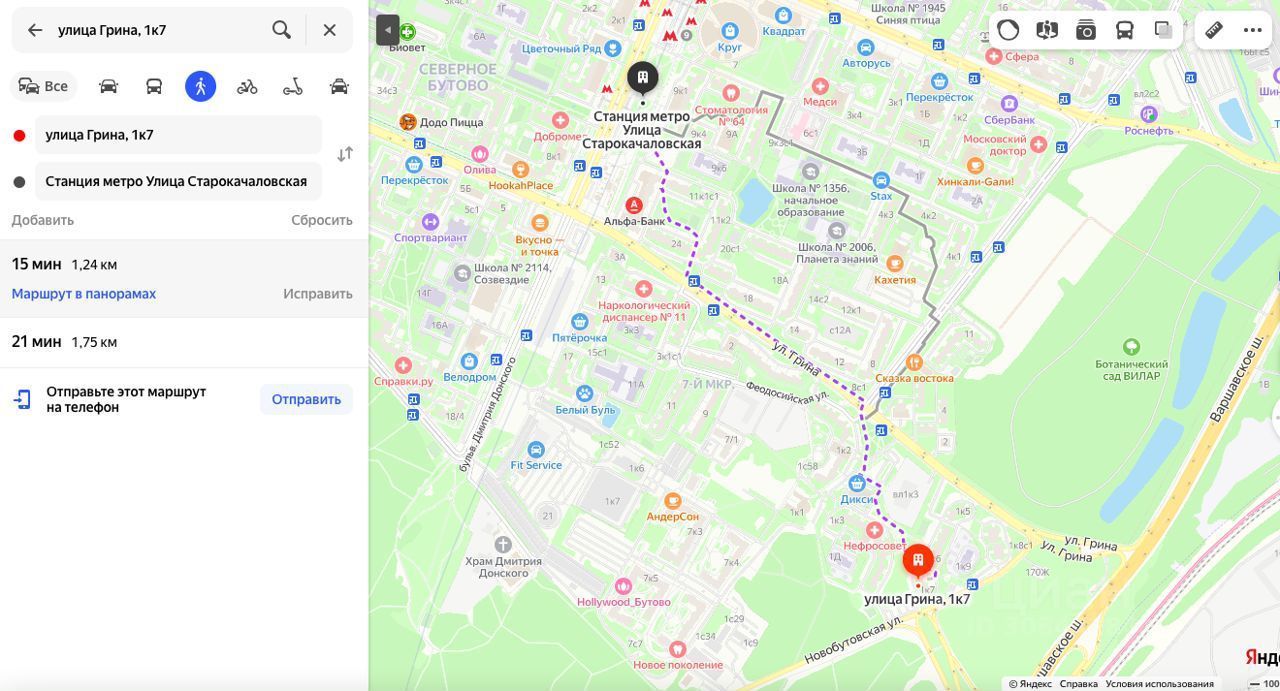Click the Дикси store icon
This screenshot has width=1280, height=691.
tap(857, 484)
